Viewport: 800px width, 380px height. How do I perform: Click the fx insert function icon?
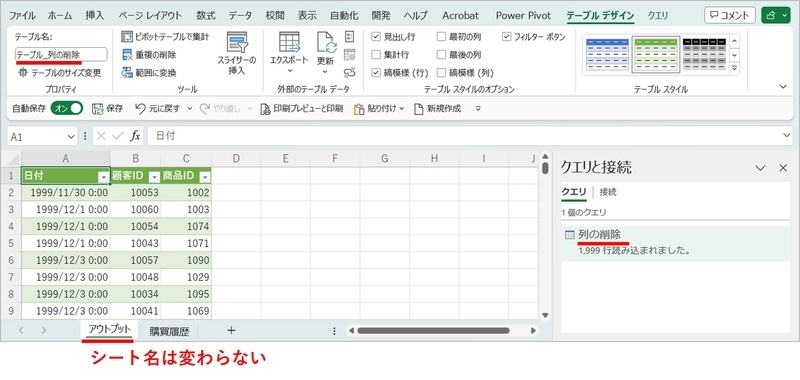point(135,136)
